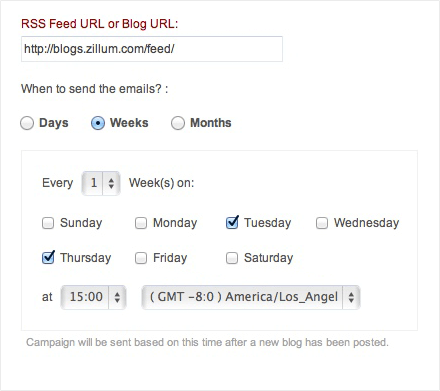Click the Weeks label text
The width and height of the screenshot is (440, 391).
[129, 123]
